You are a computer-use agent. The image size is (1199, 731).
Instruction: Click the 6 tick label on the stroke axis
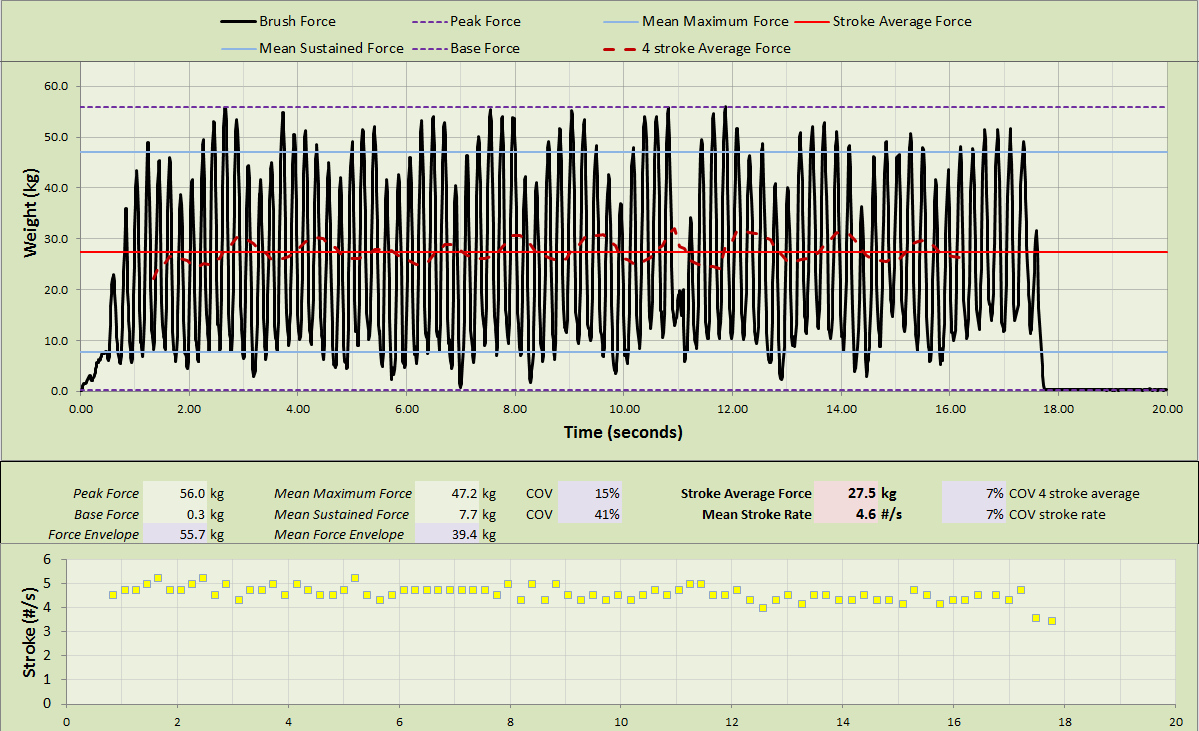47,560
